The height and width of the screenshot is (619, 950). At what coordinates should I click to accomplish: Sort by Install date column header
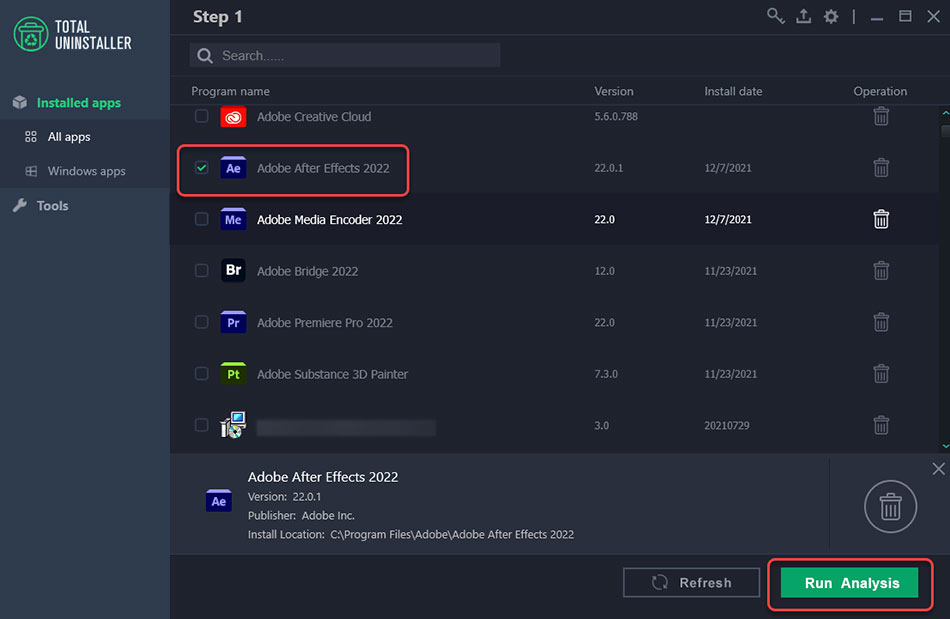(x=733, y=91)
